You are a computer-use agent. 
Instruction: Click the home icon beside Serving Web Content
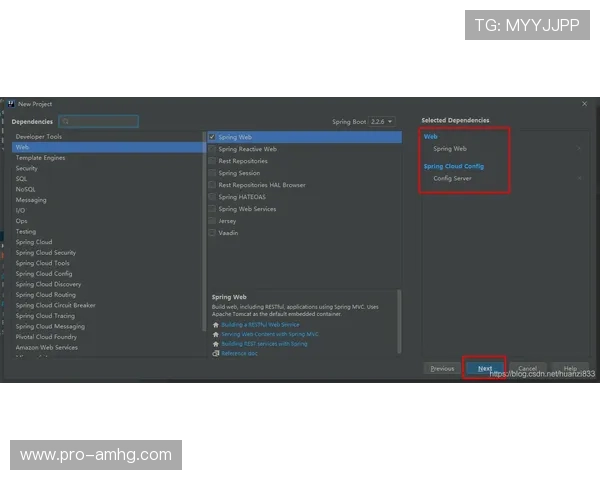(x=215, y=334)
